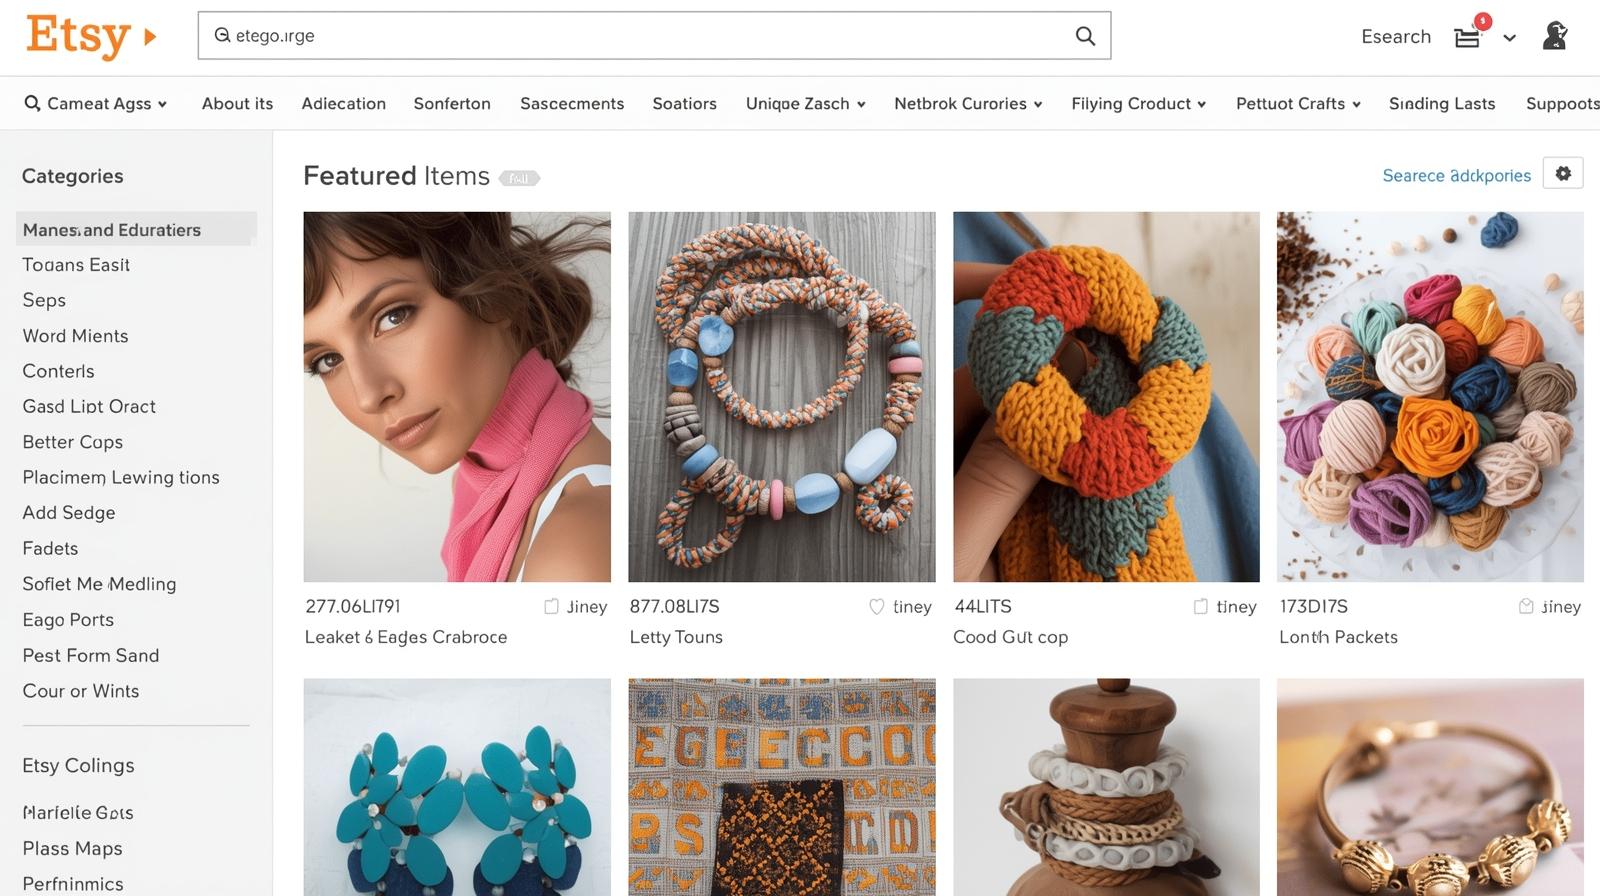Click the Searece adkpories link

point(1456,175)
